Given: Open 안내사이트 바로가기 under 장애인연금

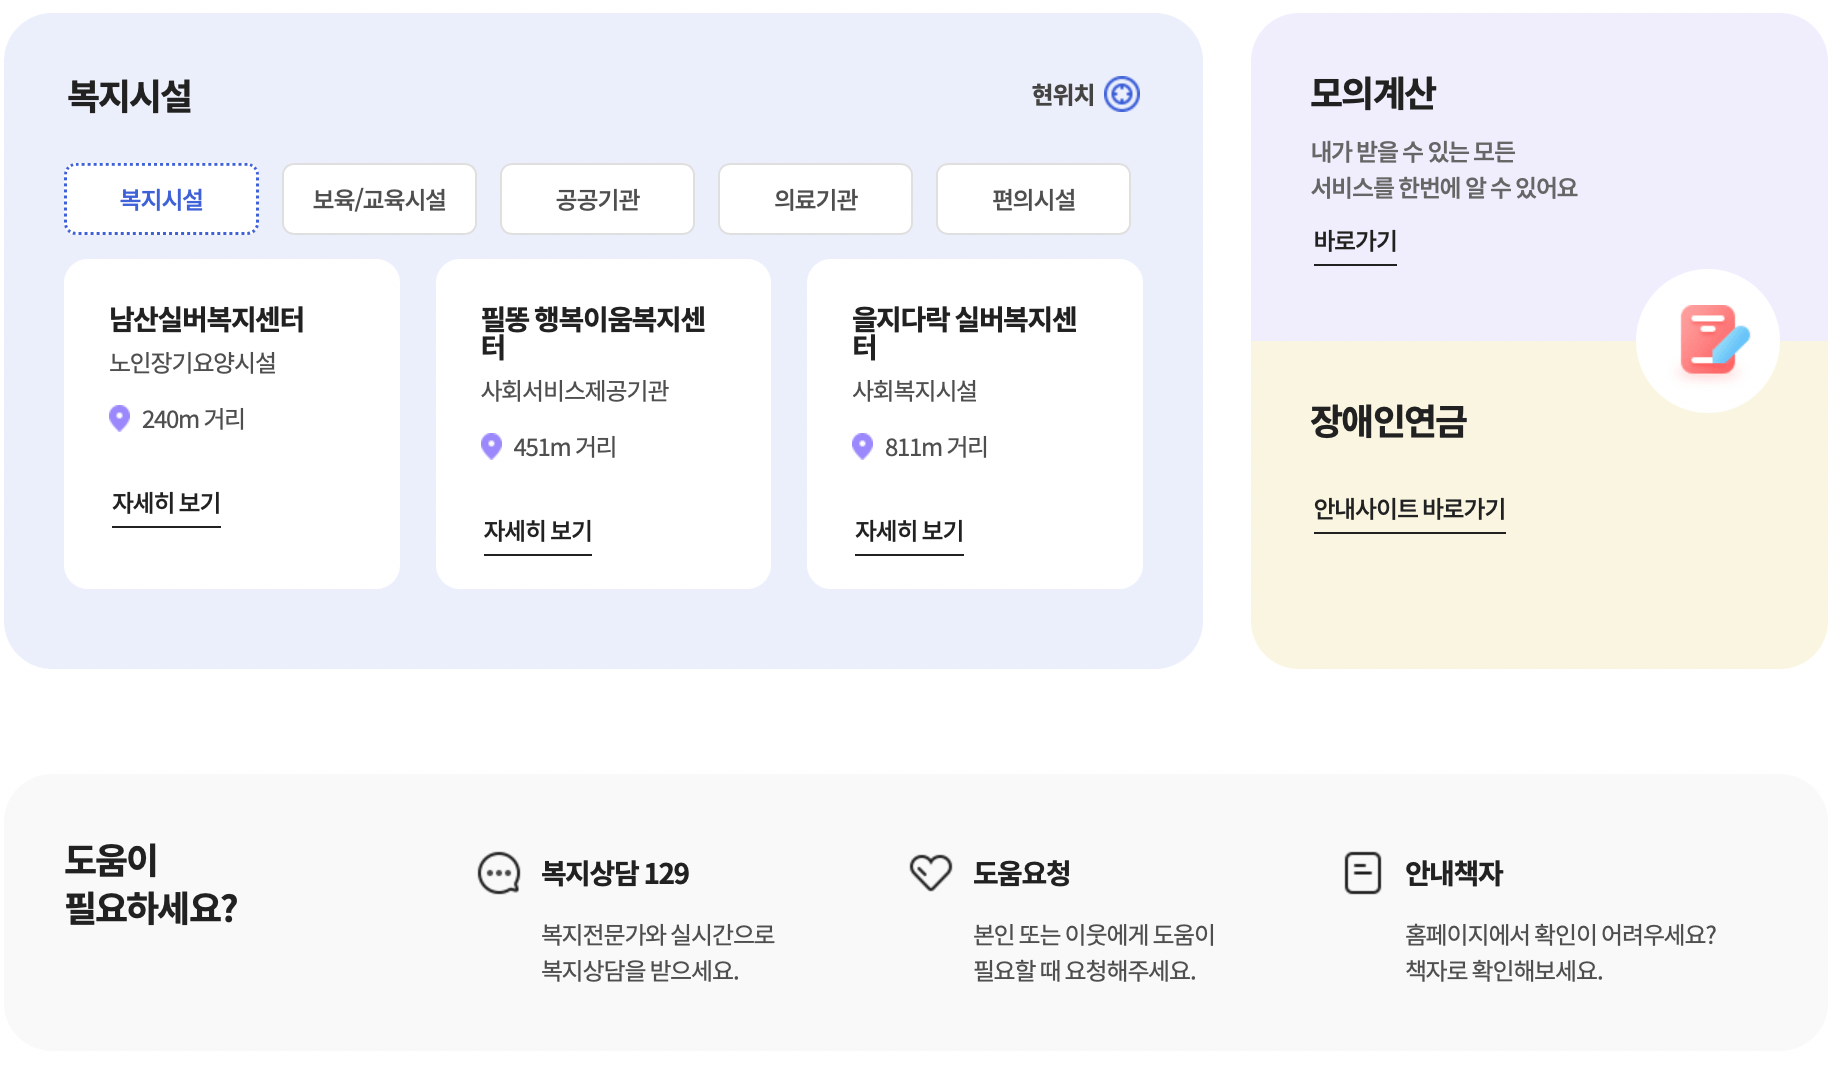Looking at the screenshot, I should 1409,508.
